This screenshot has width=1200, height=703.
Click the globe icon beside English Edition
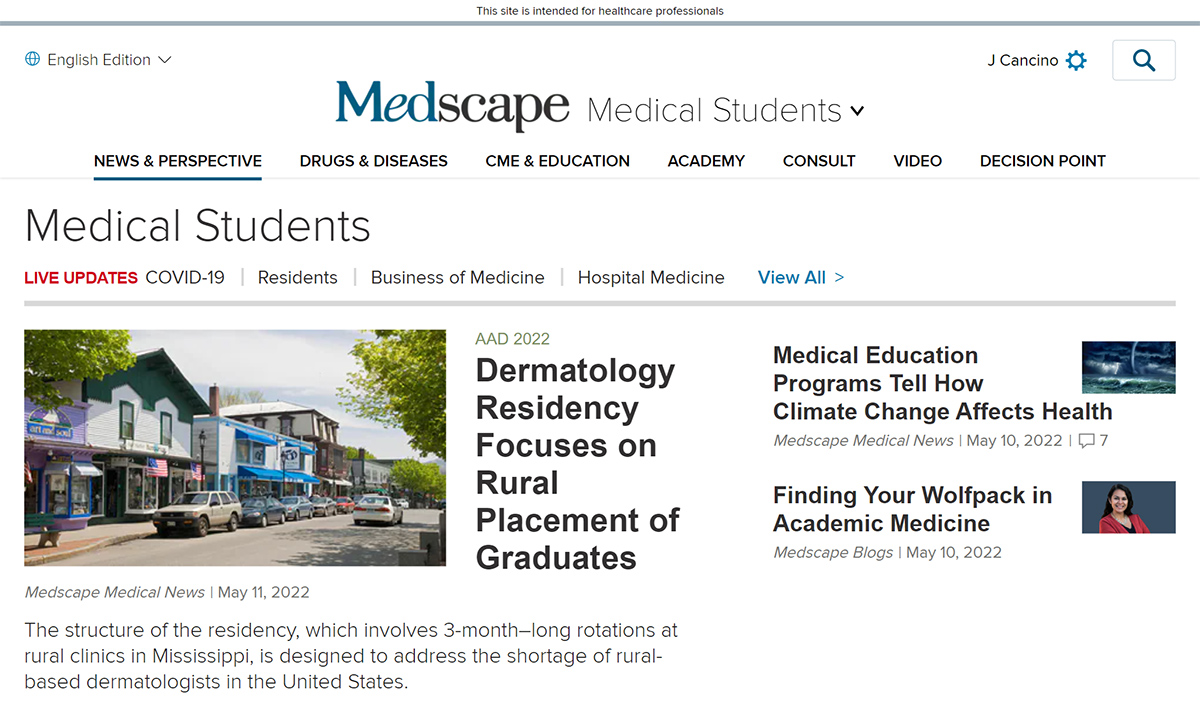[32, 59]
